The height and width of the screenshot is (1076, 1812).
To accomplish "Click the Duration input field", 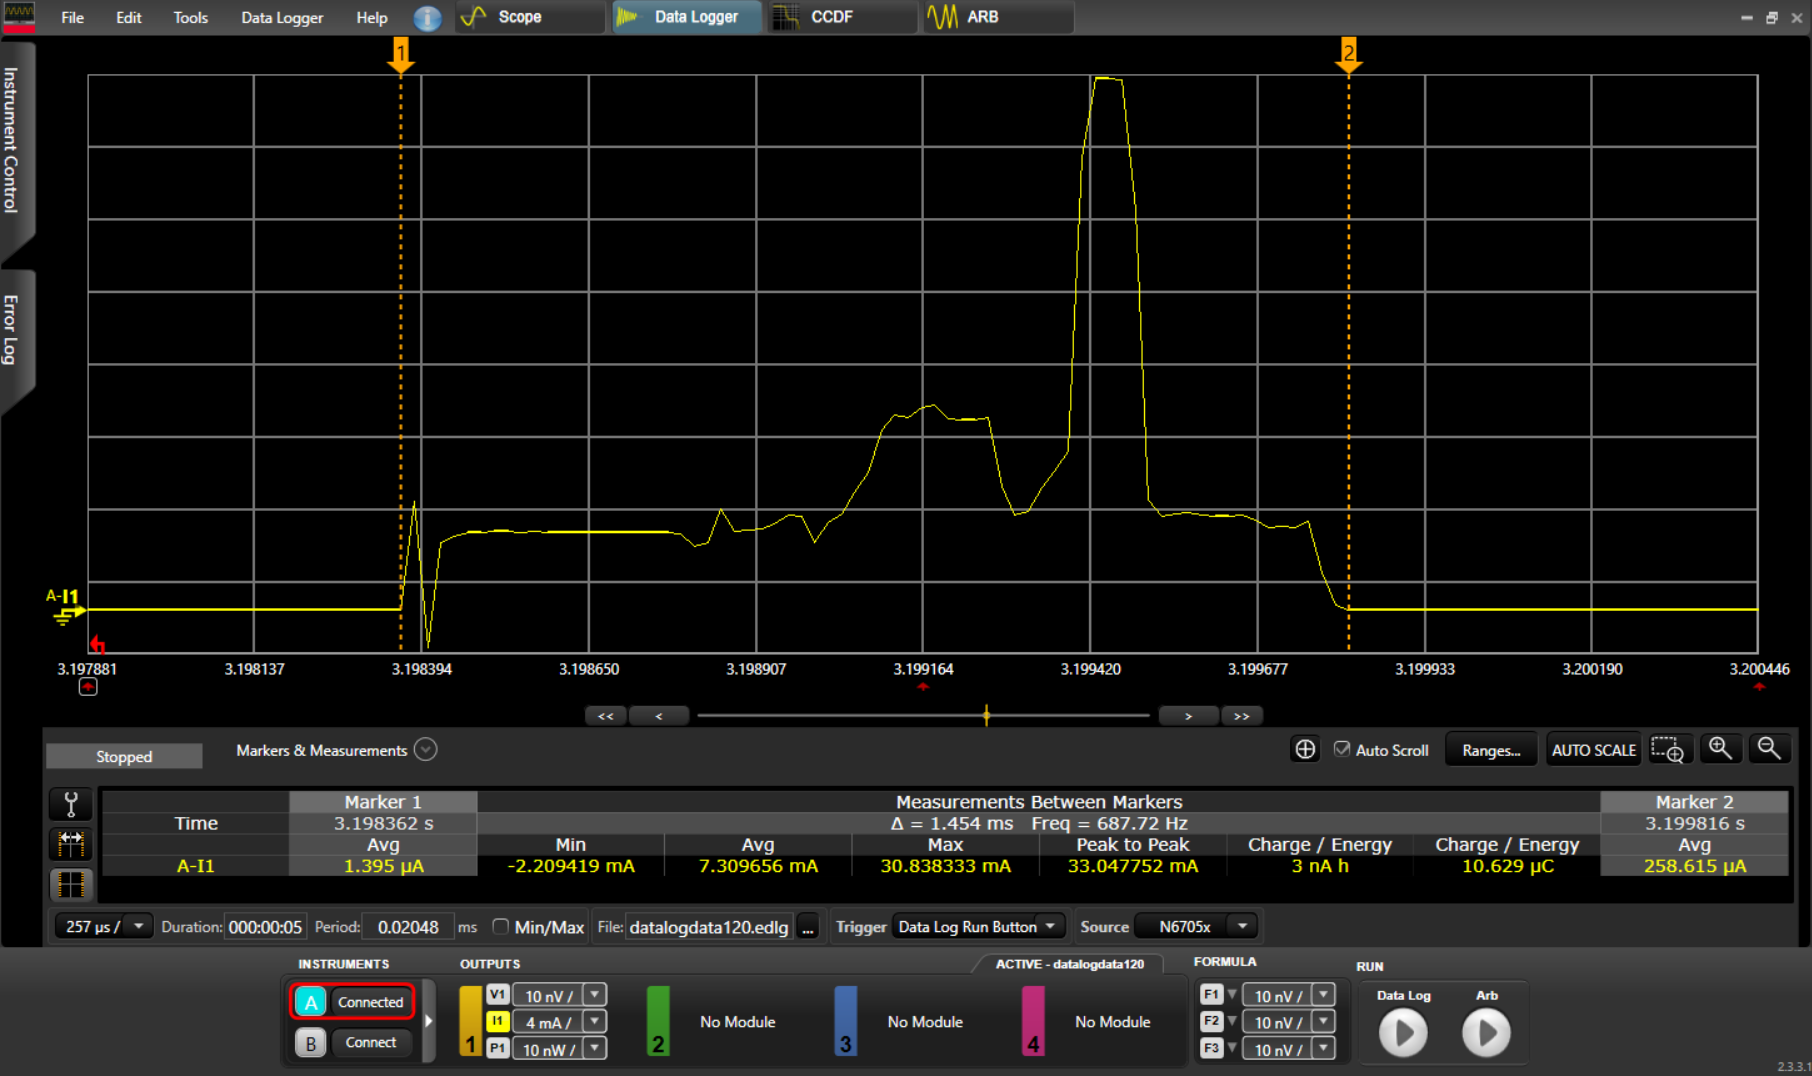I will tap(264, 927).
